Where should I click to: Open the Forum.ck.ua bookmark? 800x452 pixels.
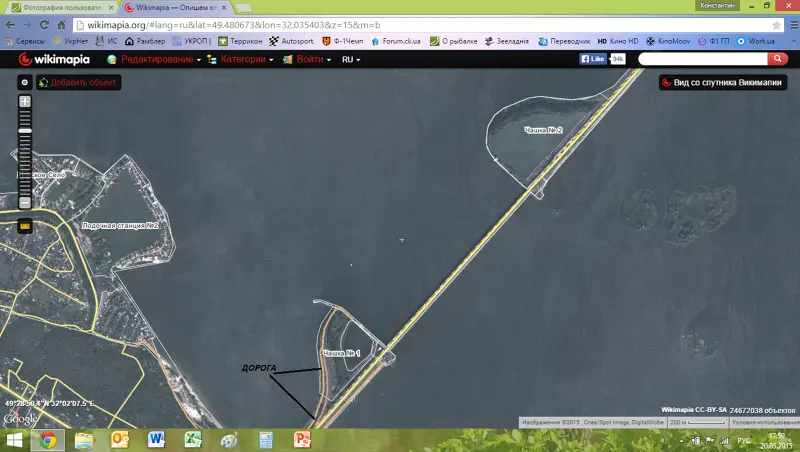point(396,41)
